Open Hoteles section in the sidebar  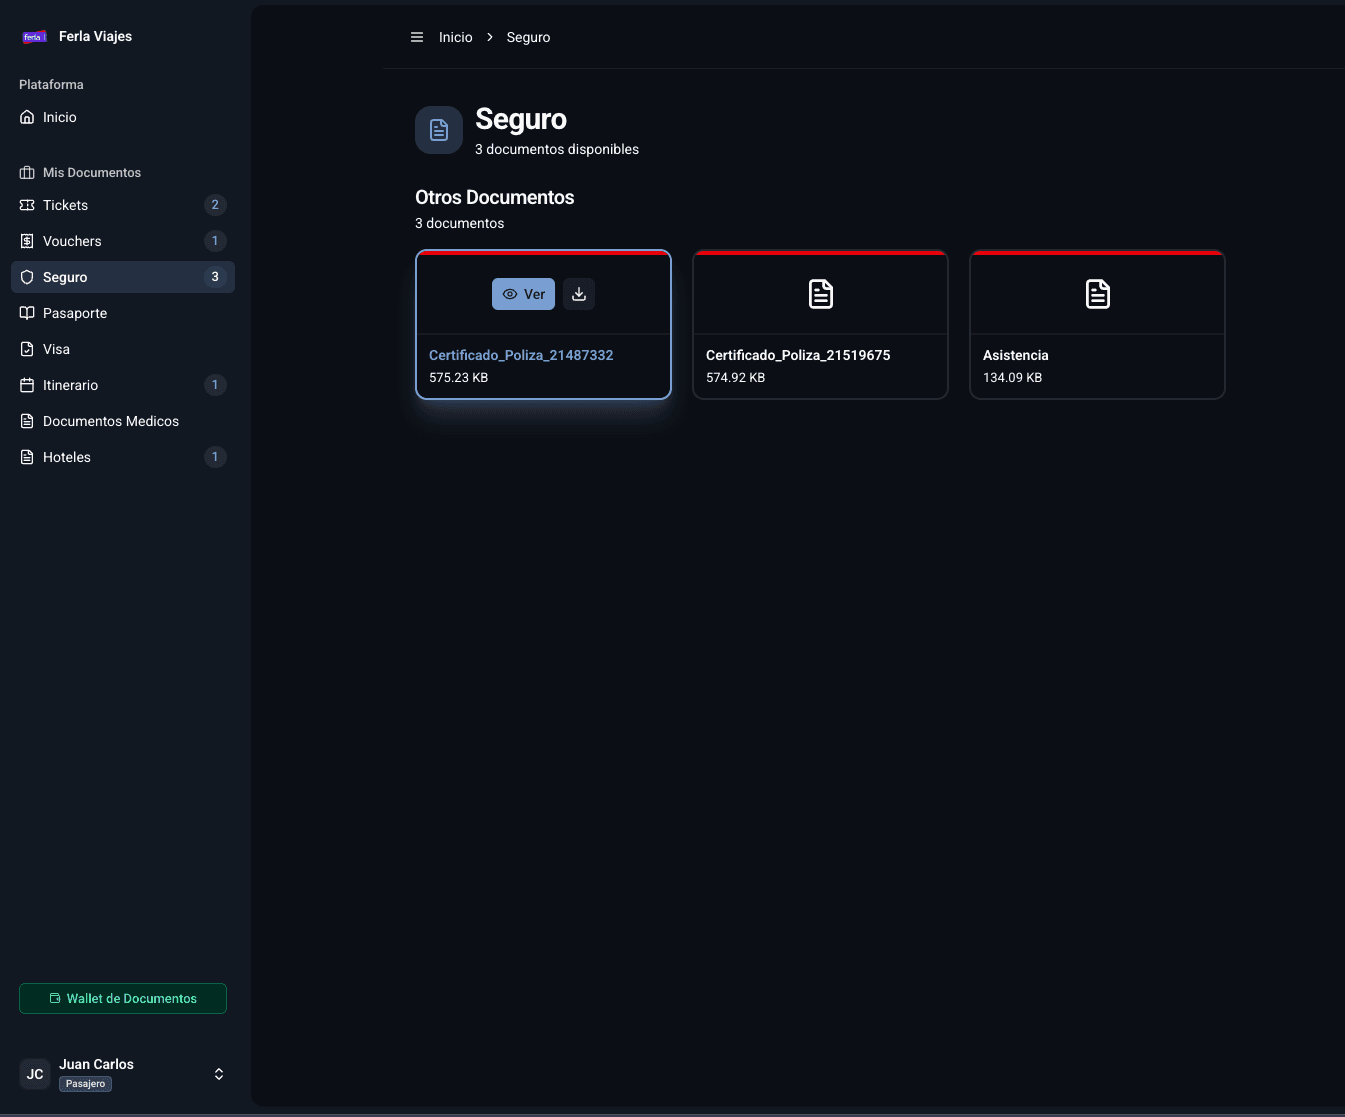(67, 457)
